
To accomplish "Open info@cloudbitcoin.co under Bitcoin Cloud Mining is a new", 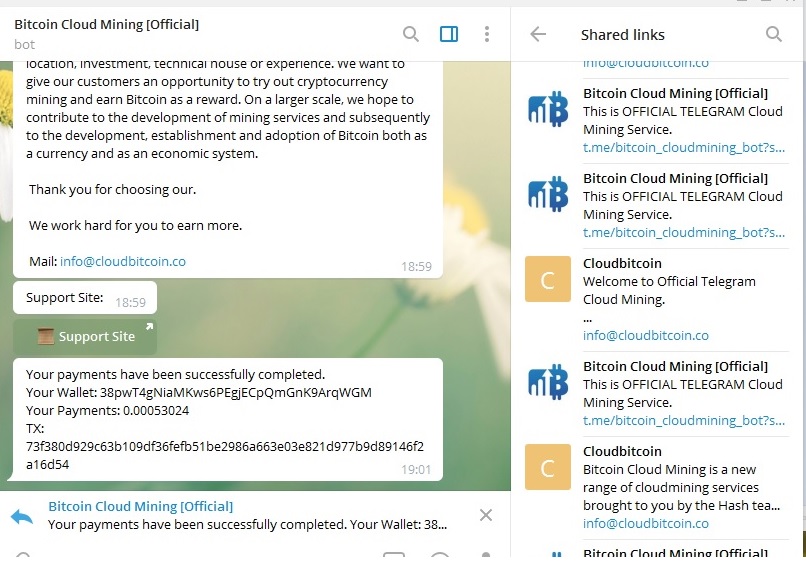I will pos(646,523).
